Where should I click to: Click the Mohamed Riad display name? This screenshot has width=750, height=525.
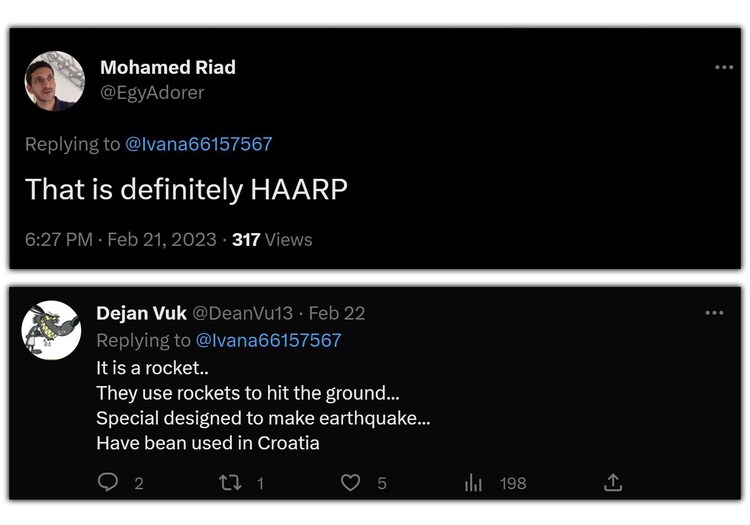coord(168,68)
